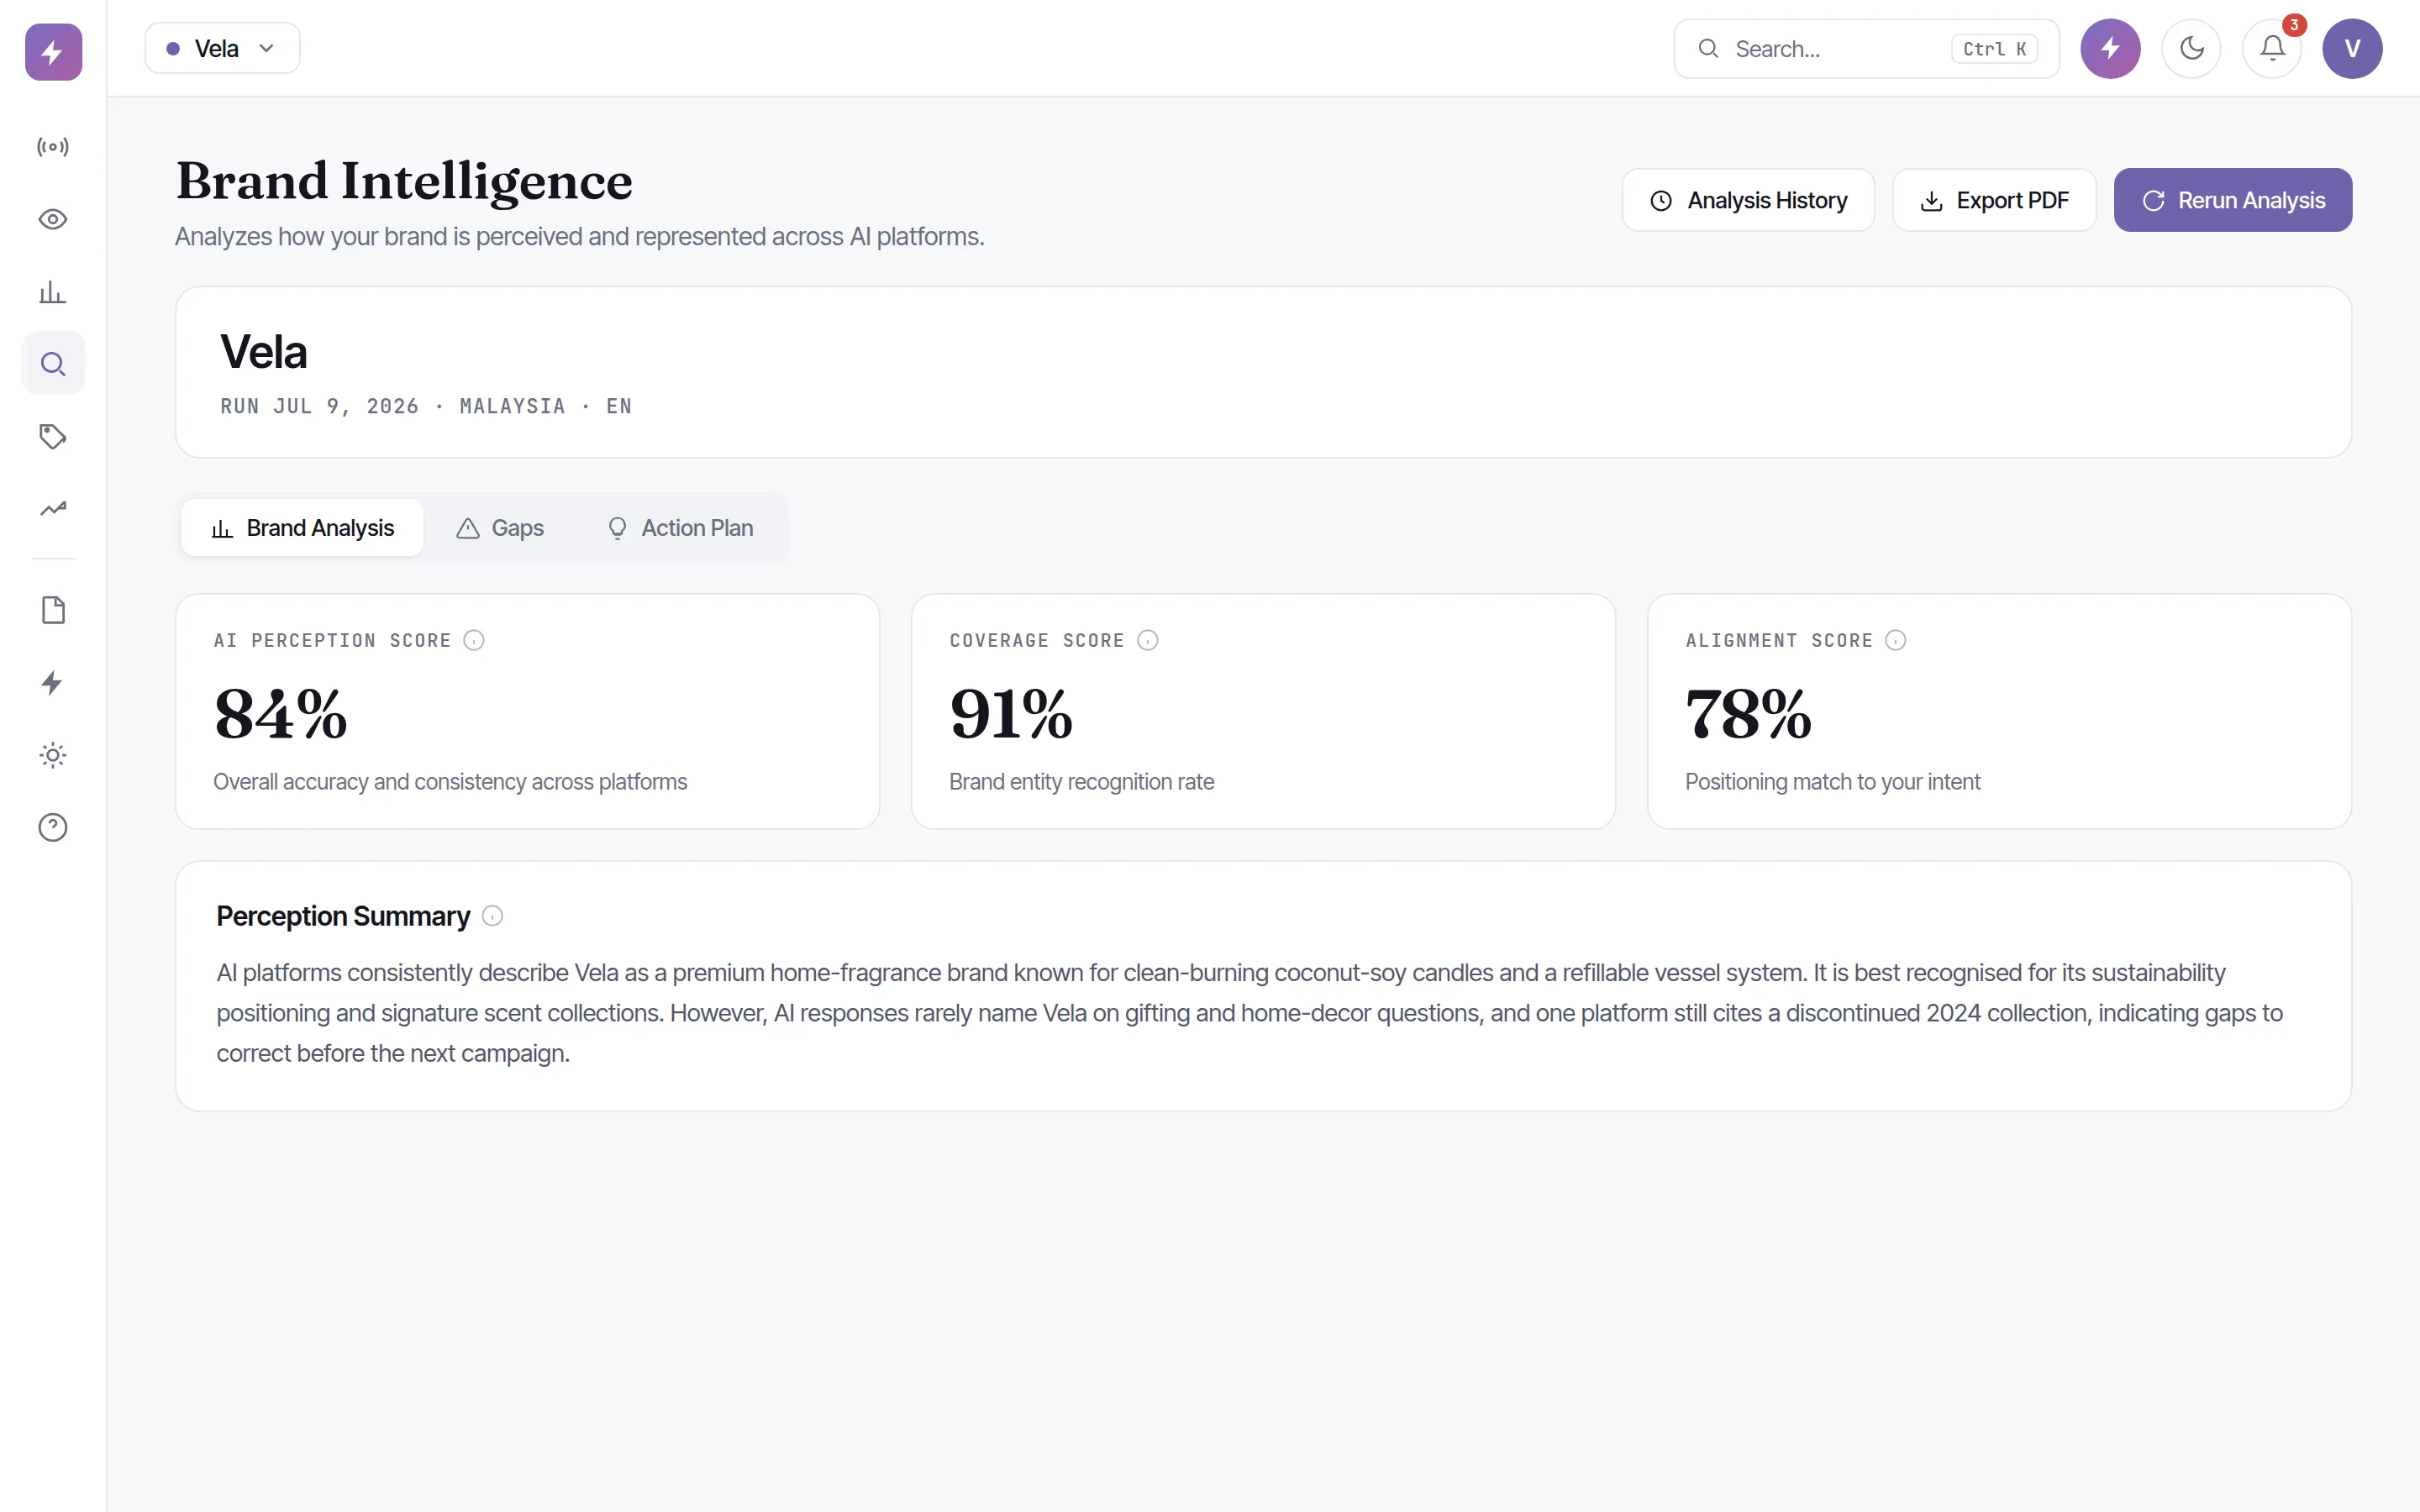Click the Export PDF button

(1994, 200)
